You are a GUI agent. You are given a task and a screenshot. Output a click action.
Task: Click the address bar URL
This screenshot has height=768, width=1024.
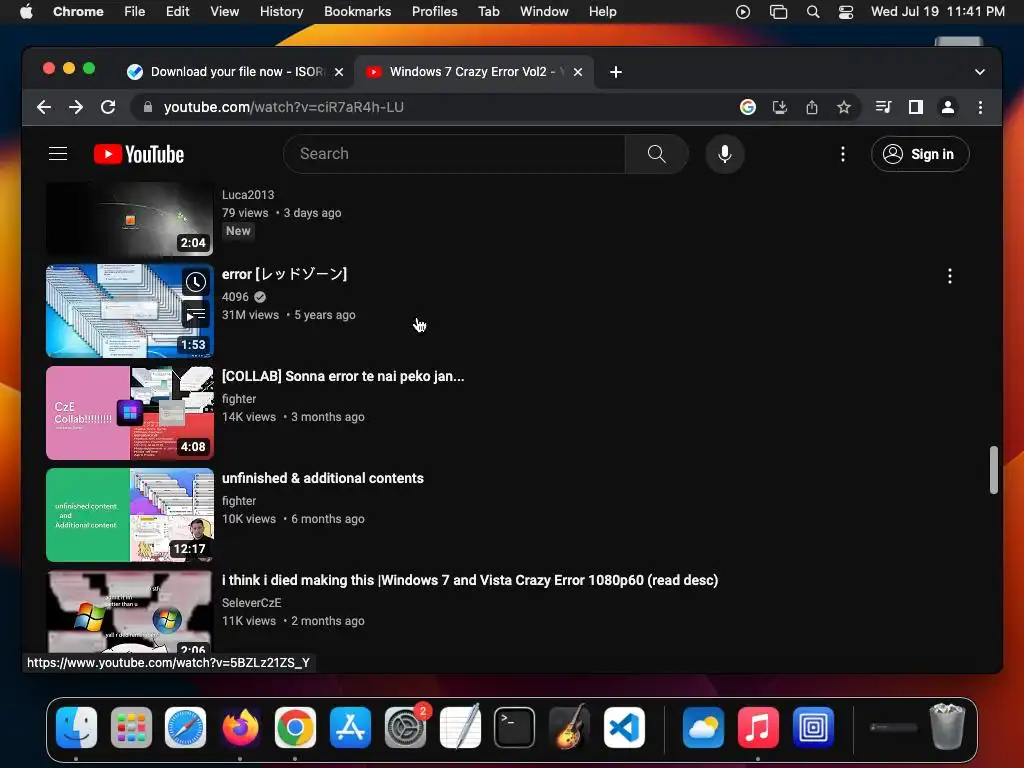pyautogui.click(x=283, y=107)
